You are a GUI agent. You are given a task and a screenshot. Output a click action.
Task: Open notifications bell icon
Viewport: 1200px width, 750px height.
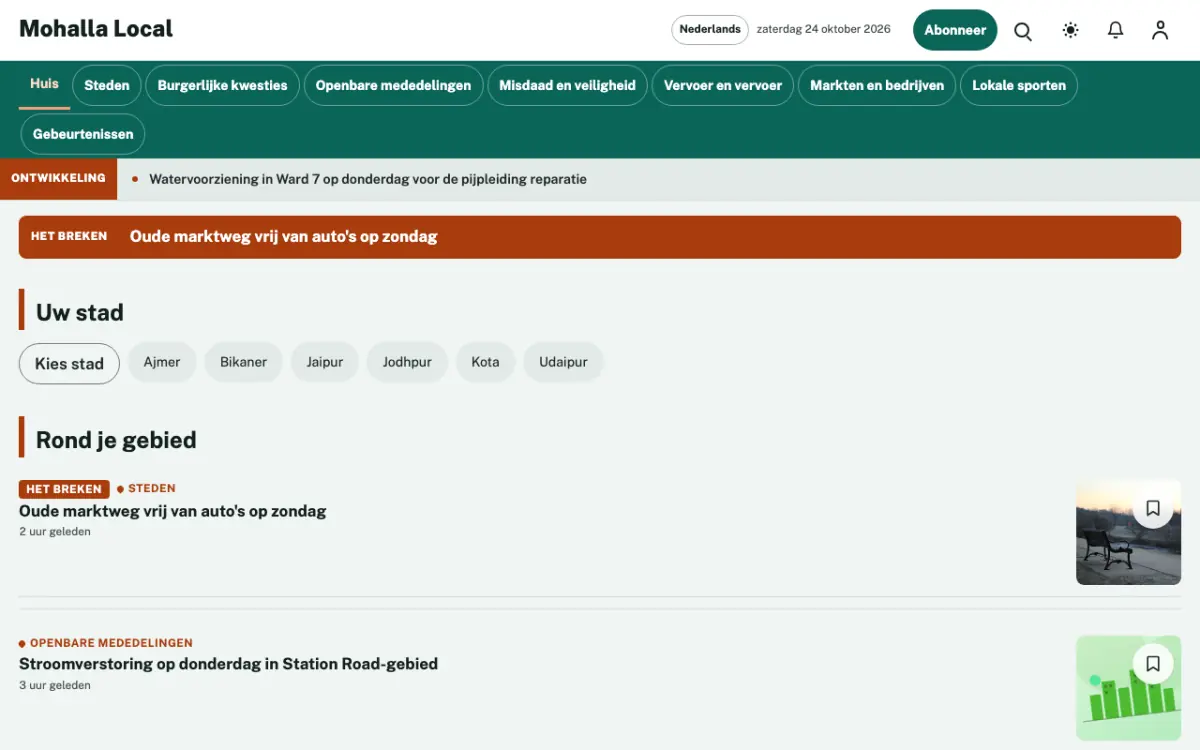coord(1116,31)
